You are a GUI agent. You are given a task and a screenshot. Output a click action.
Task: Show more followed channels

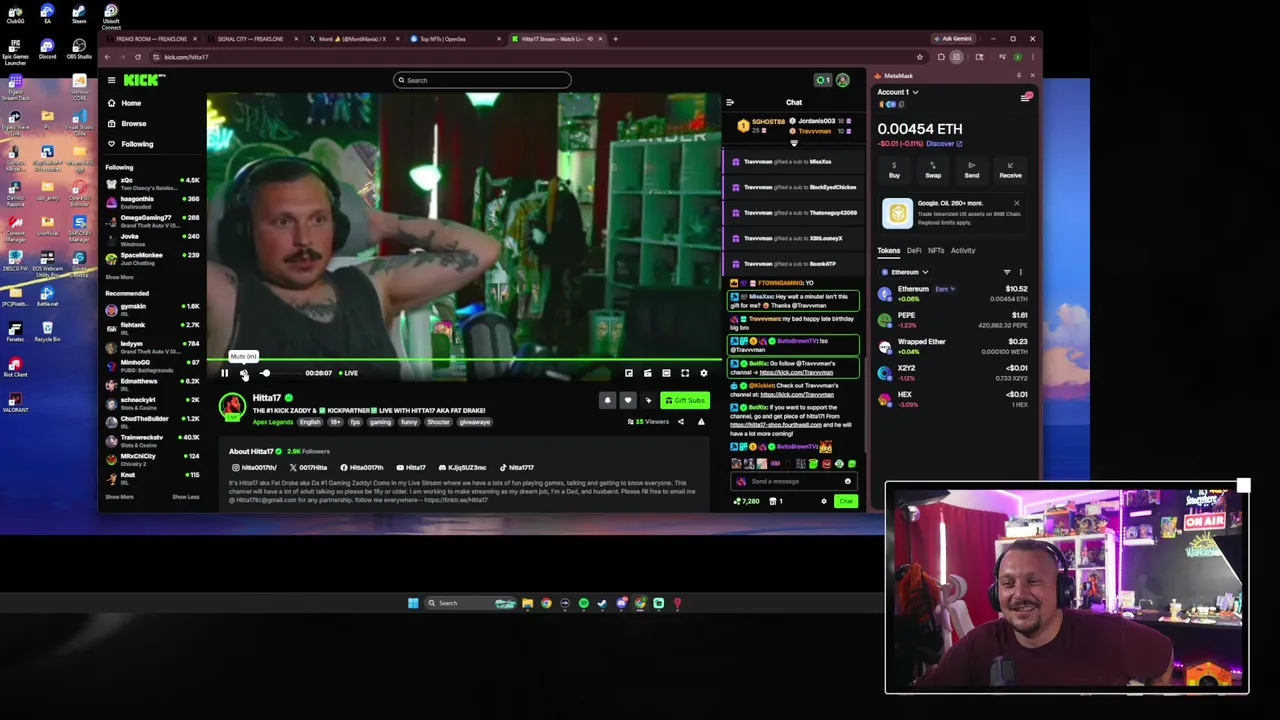tap(119, 277)
